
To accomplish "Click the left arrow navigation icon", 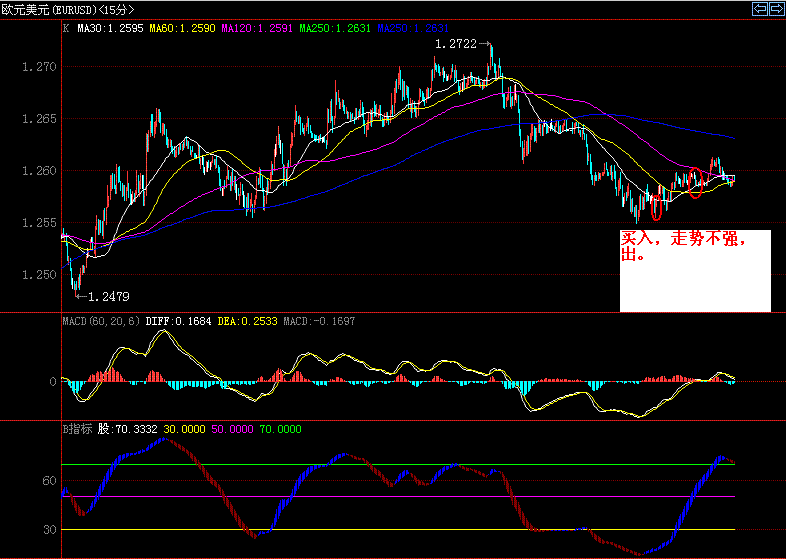I will (760, 9).
